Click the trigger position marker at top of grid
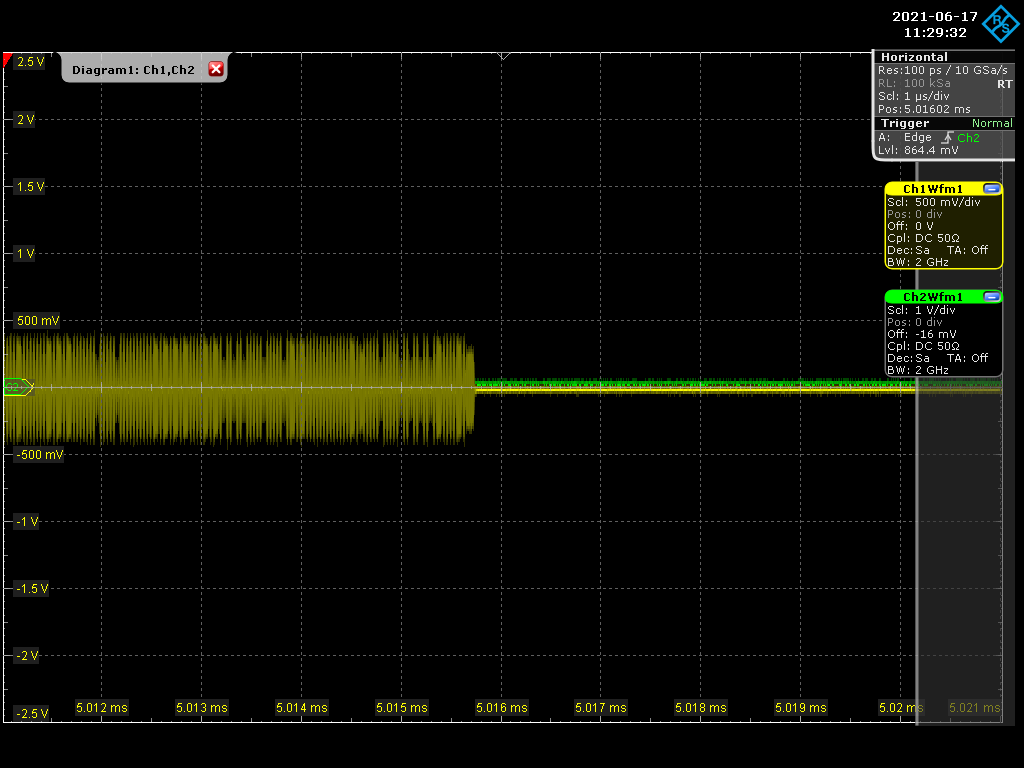 (502, 56)
